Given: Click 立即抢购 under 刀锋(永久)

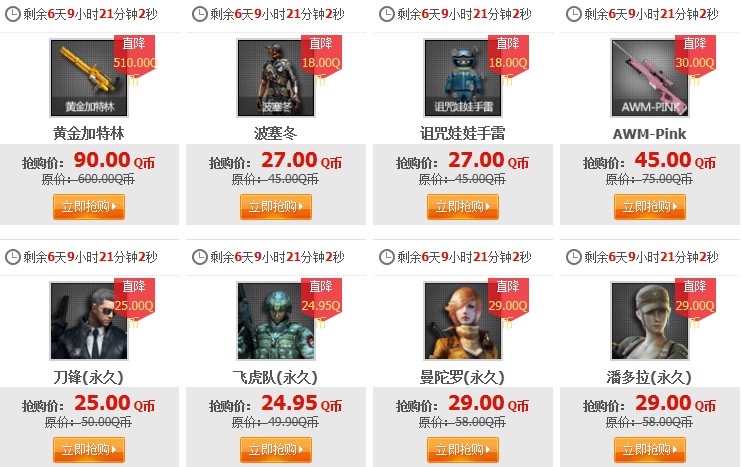Looking at the screenshot, I should pyautogui.click(x=89, y=450).
